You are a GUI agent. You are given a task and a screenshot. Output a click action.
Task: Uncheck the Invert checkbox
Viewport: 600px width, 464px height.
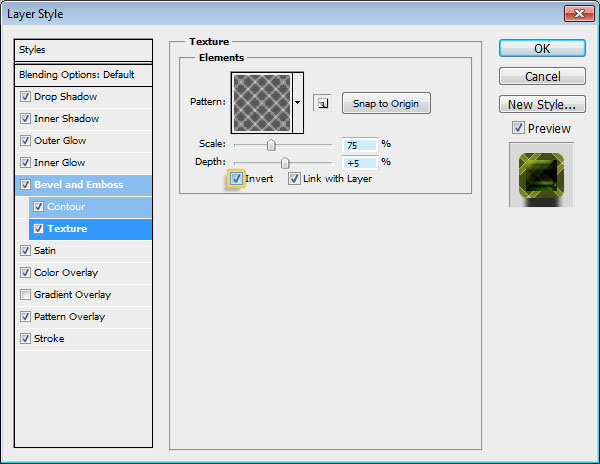[x=236, y=178]
